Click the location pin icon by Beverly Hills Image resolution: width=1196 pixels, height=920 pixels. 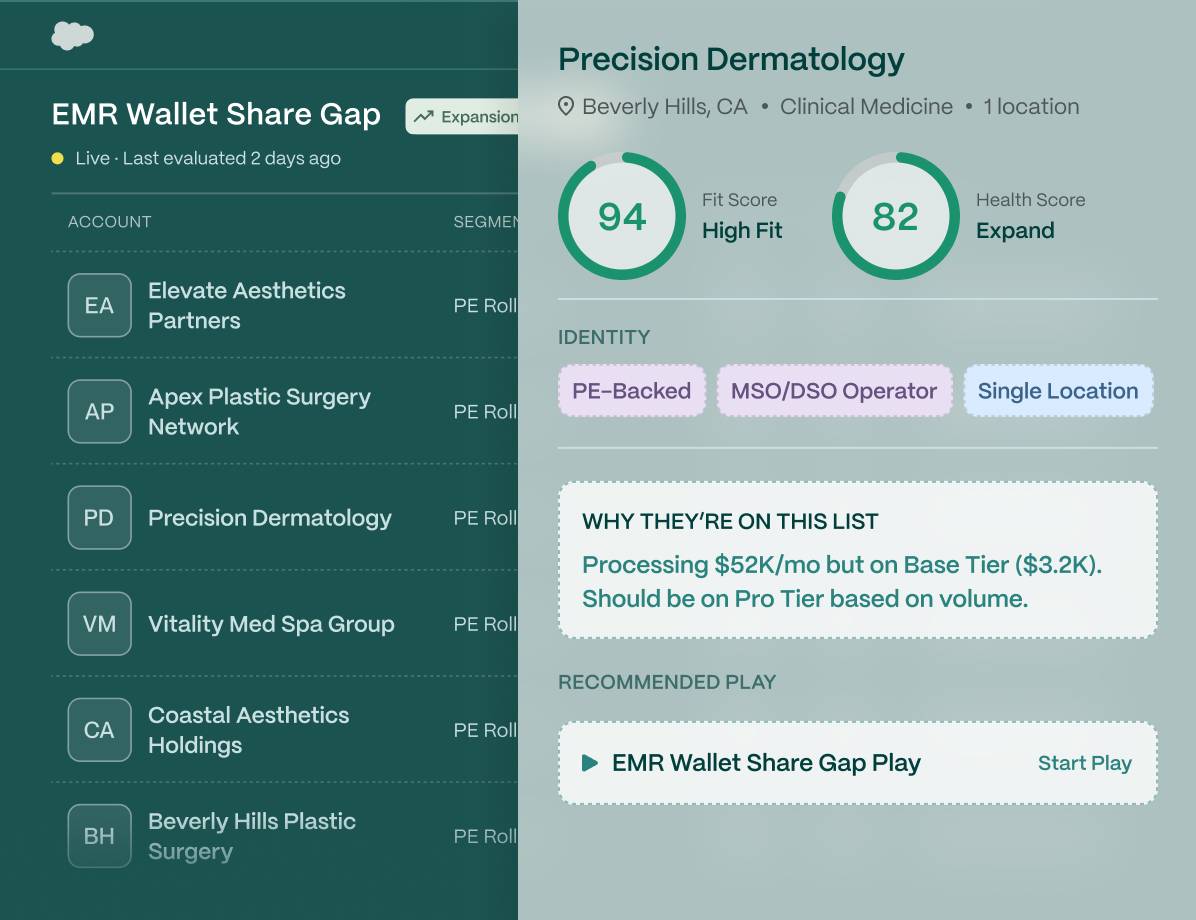pyautogui.click(x=566, y=106)
